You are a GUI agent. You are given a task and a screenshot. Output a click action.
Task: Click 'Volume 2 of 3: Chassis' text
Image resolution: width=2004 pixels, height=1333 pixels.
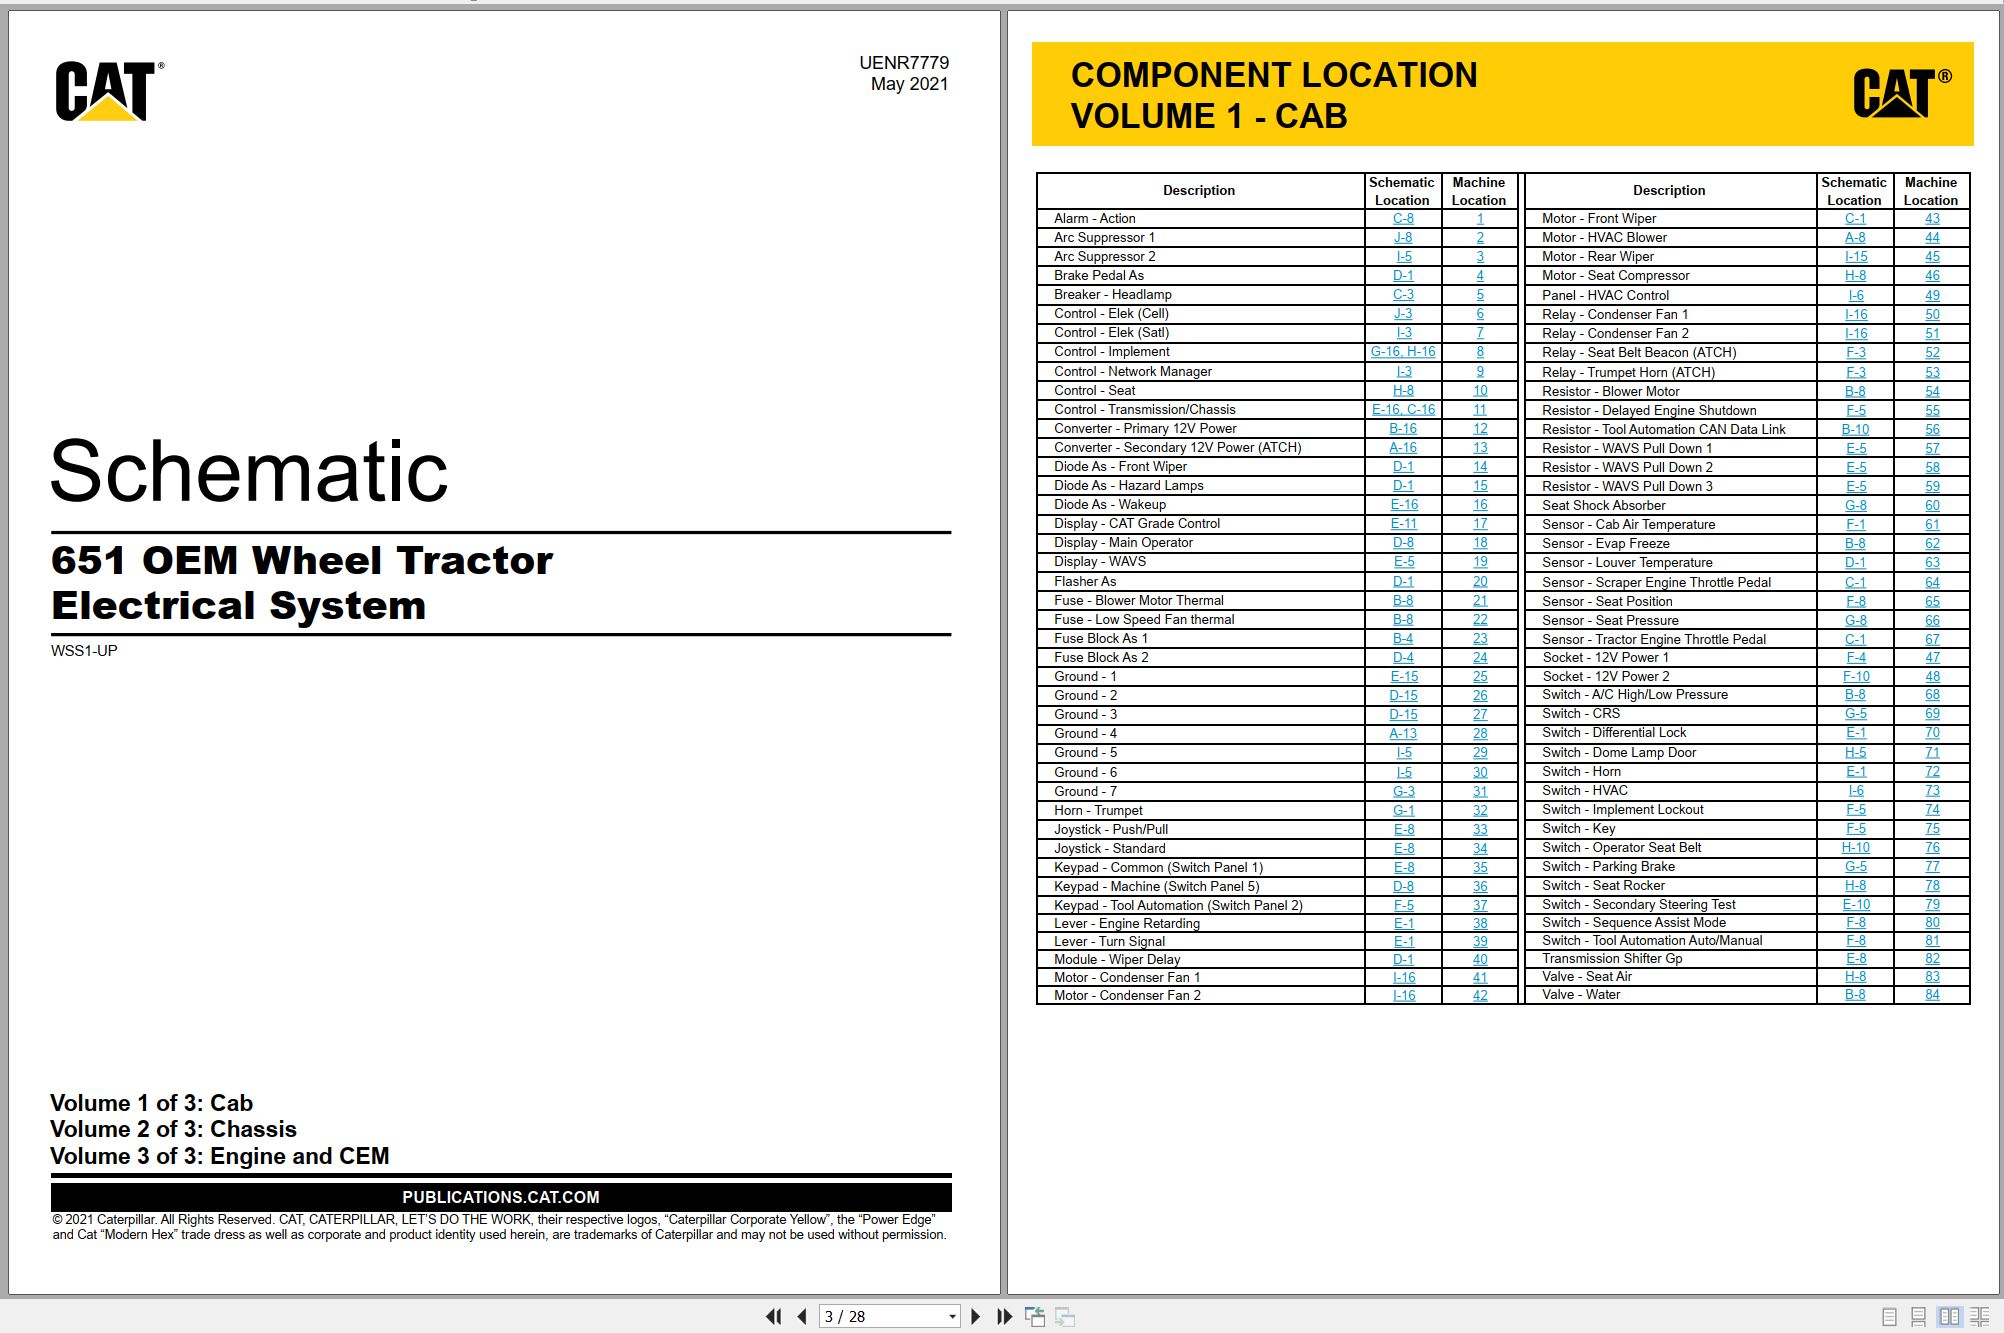point(173,1129)
